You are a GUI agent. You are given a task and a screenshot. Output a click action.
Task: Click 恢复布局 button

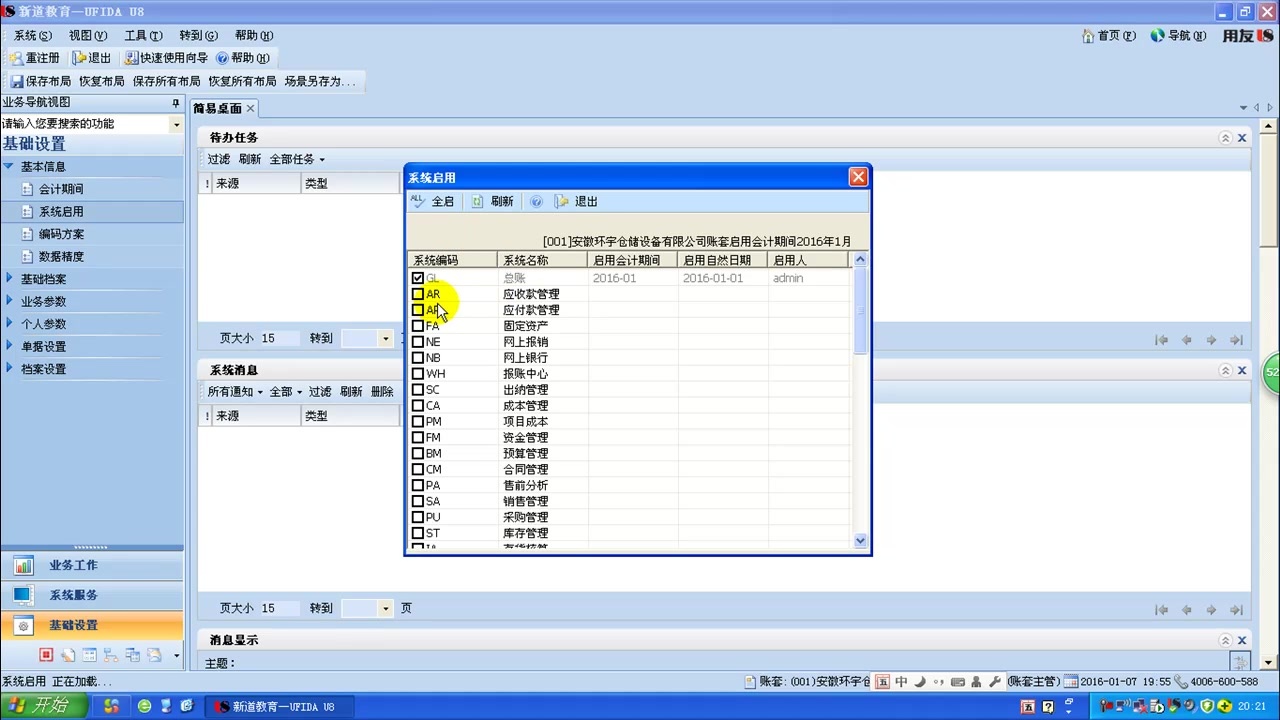point(102,81)
